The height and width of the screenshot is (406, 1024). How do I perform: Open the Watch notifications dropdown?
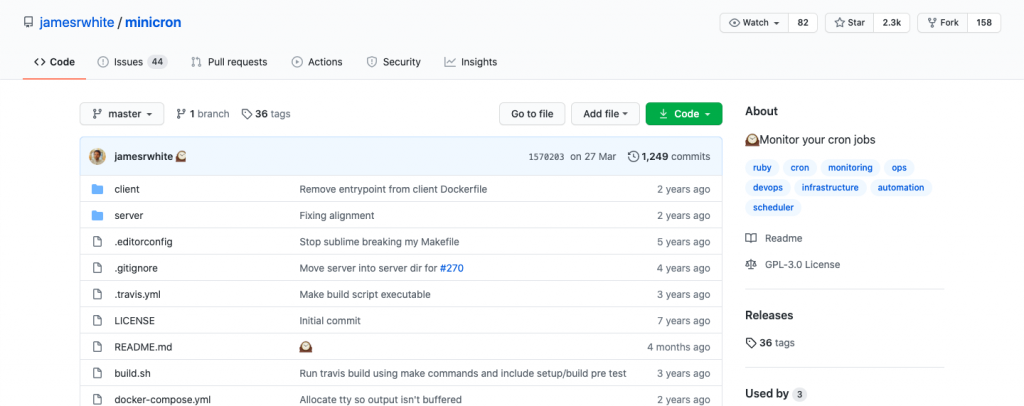(x=754, y=23)
